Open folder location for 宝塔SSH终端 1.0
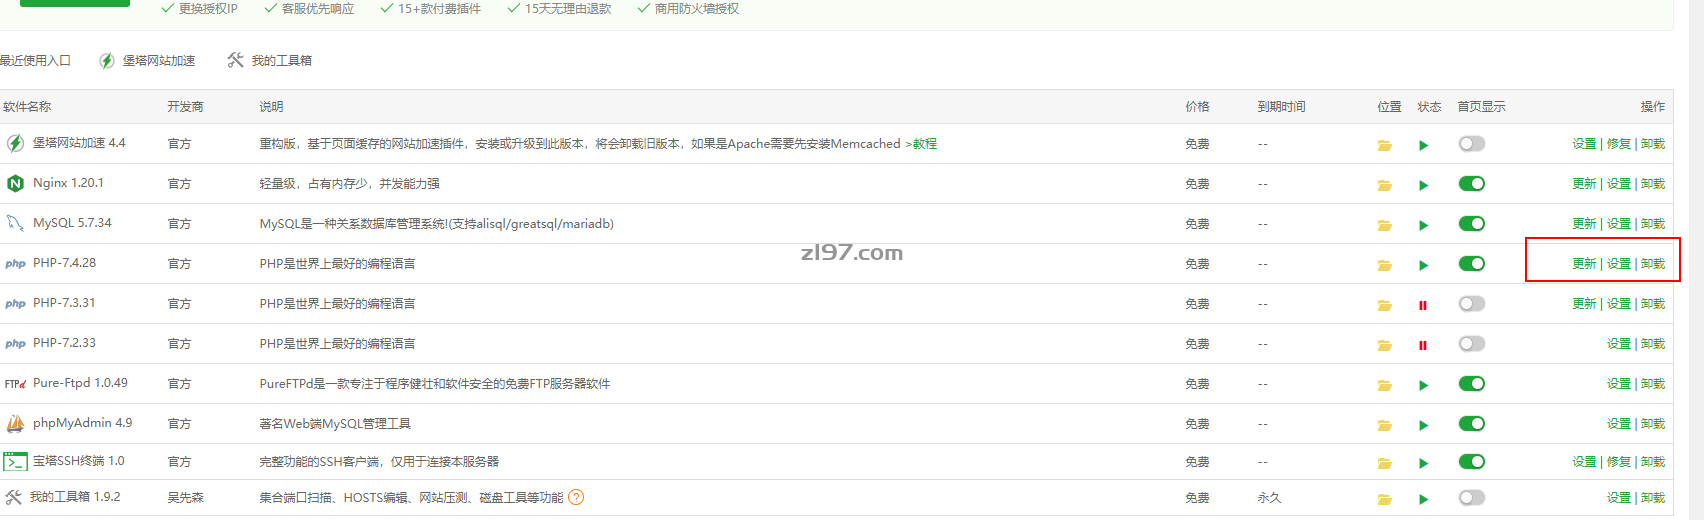Viewport: 1704px width, 520px height. pos(1384,463)
